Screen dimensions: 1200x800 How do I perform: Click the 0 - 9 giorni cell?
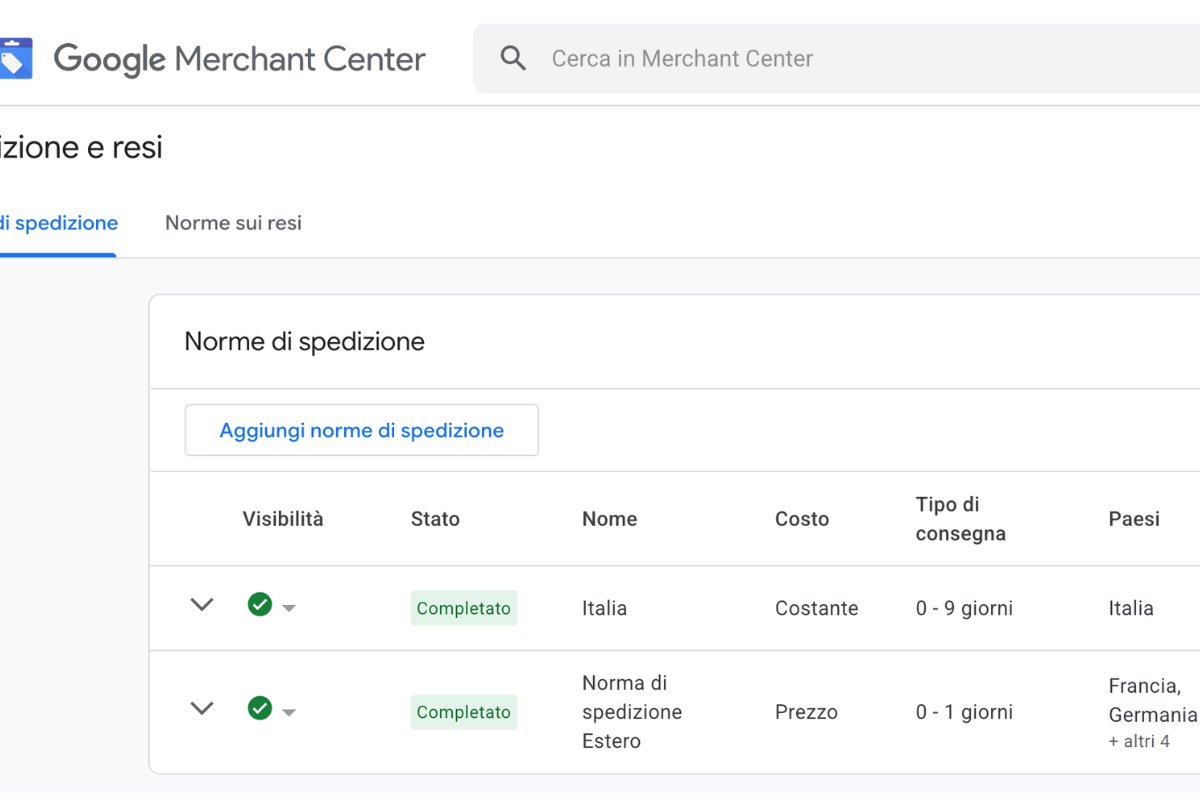point(964,608)
